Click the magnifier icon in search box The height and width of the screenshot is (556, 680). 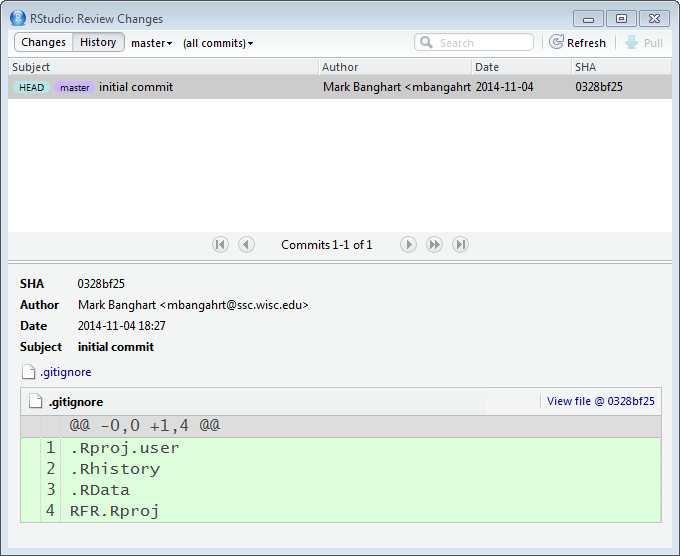[x=426, y=43]
